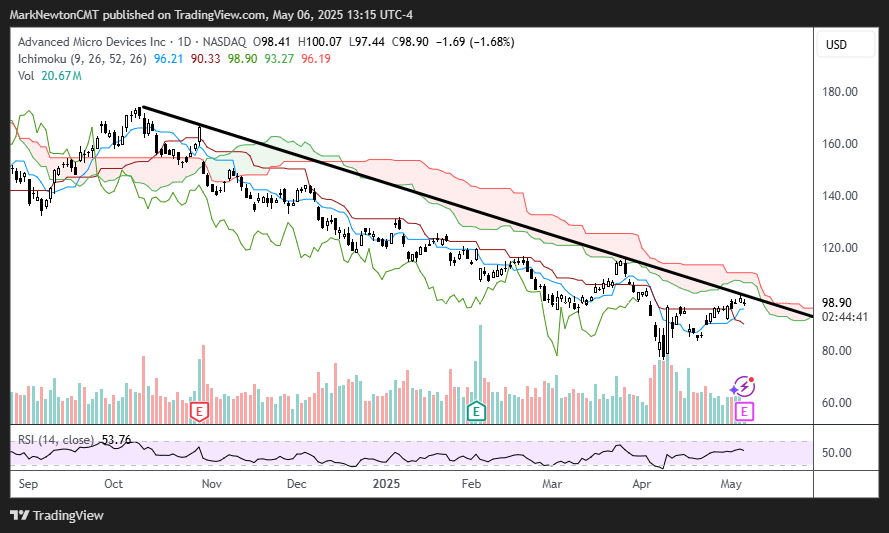This screenshot has height=533, width=889.
Task: Click the Ichimoku (9, 26, 52, 26) indicator legend
Action: (x=82, y=59)
